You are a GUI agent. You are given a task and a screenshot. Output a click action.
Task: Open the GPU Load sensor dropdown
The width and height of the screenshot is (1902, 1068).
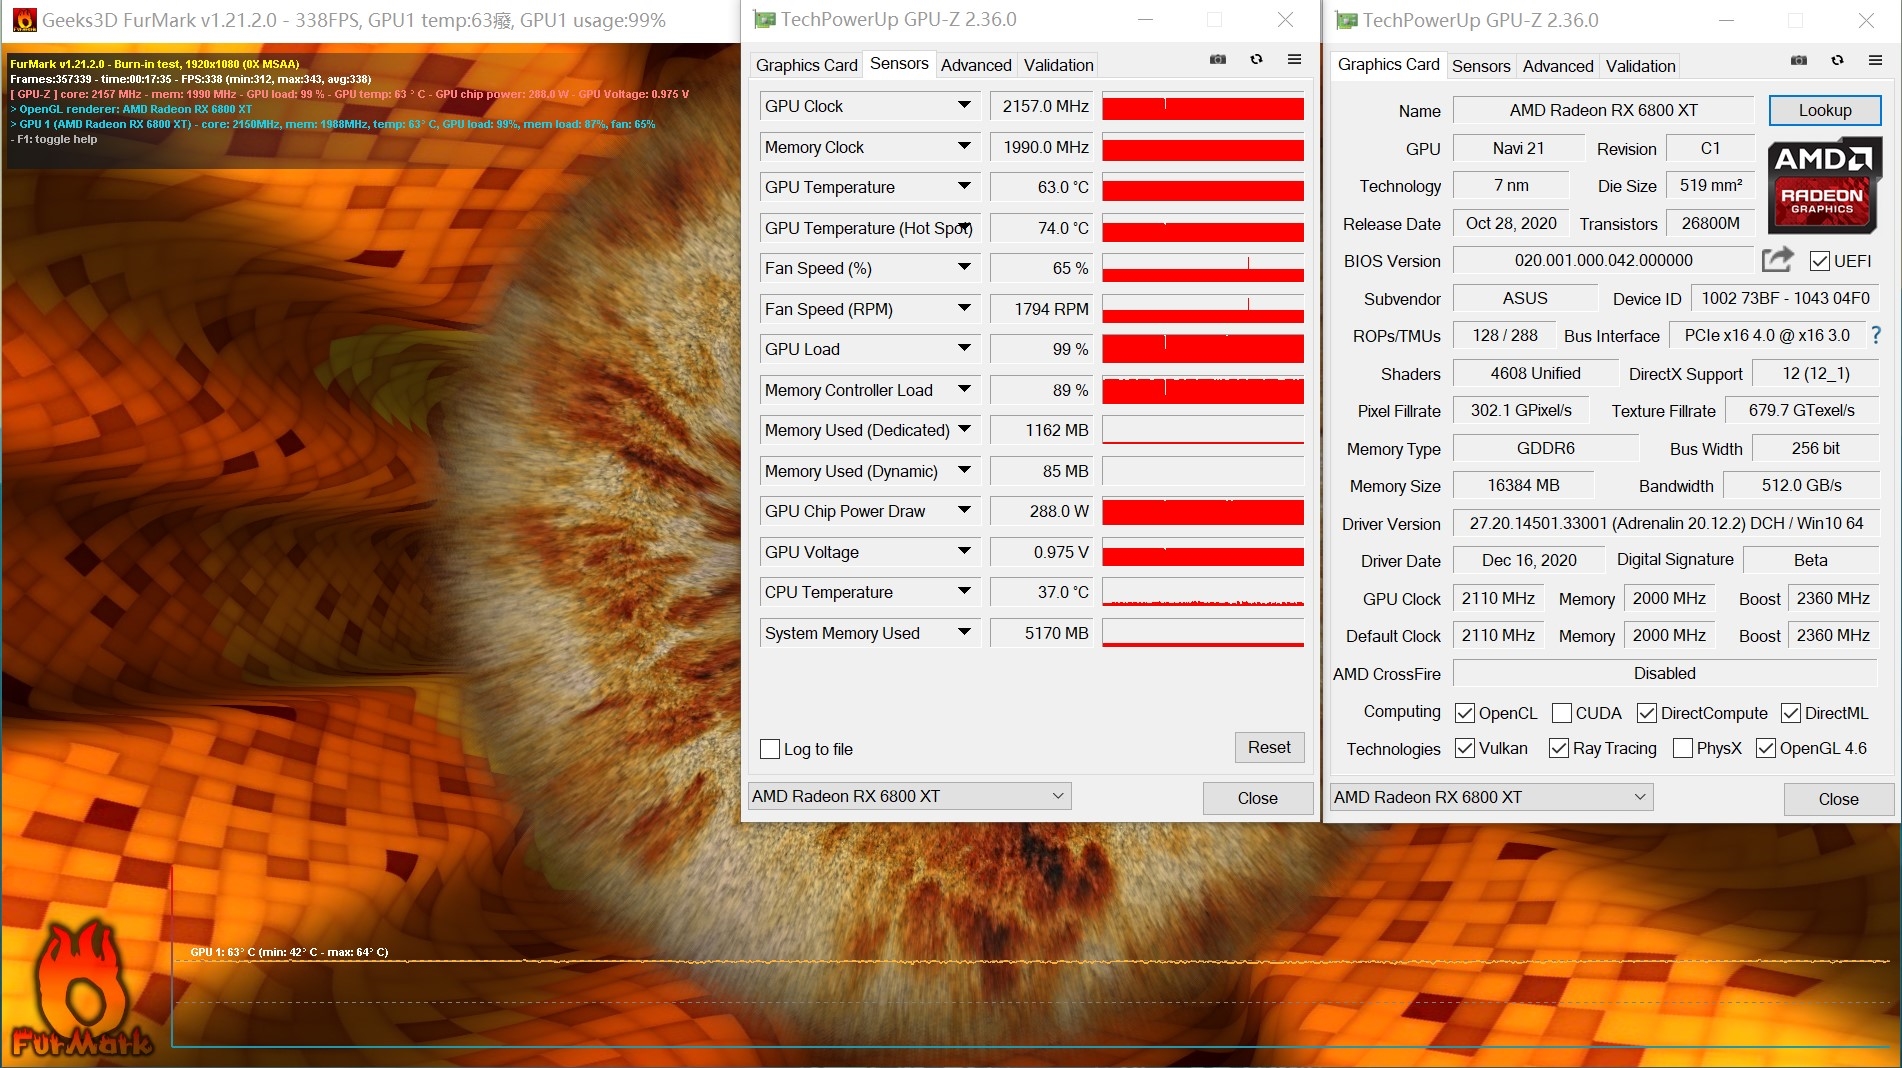point(964,348)
